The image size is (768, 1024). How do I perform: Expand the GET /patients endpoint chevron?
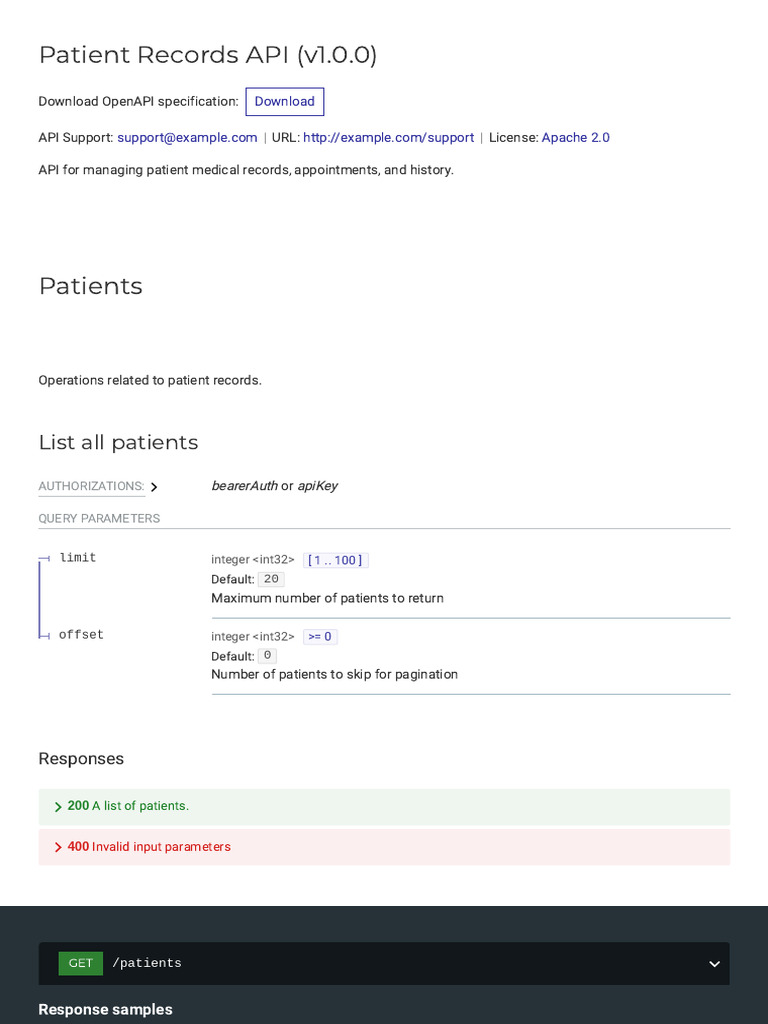[x=714, y=964]
